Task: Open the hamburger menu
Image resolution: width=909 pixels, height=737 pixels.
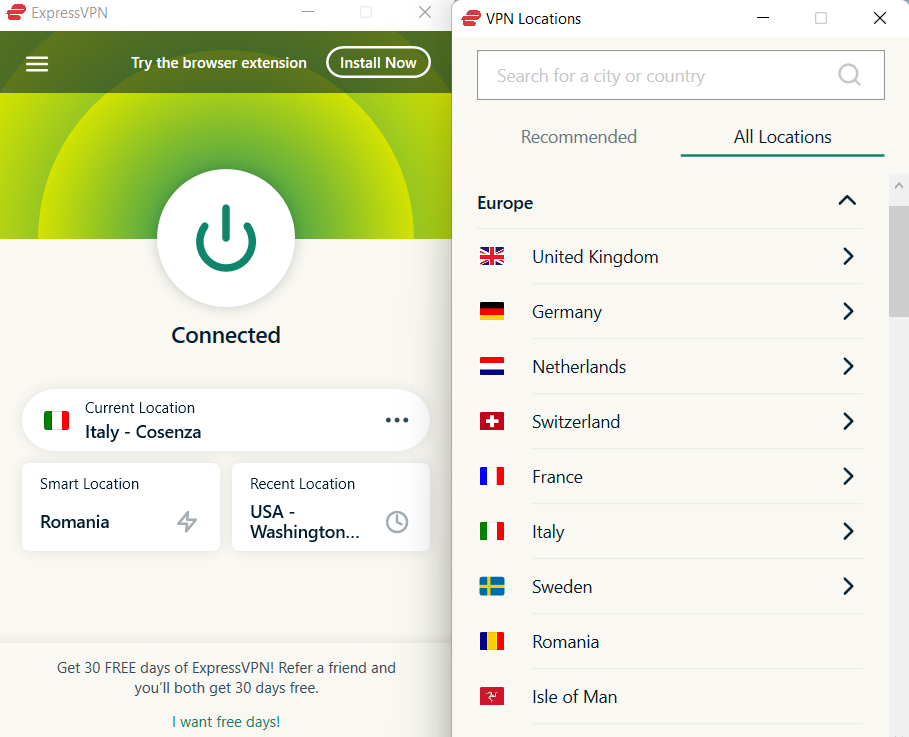Action: [x=37, y=62]
